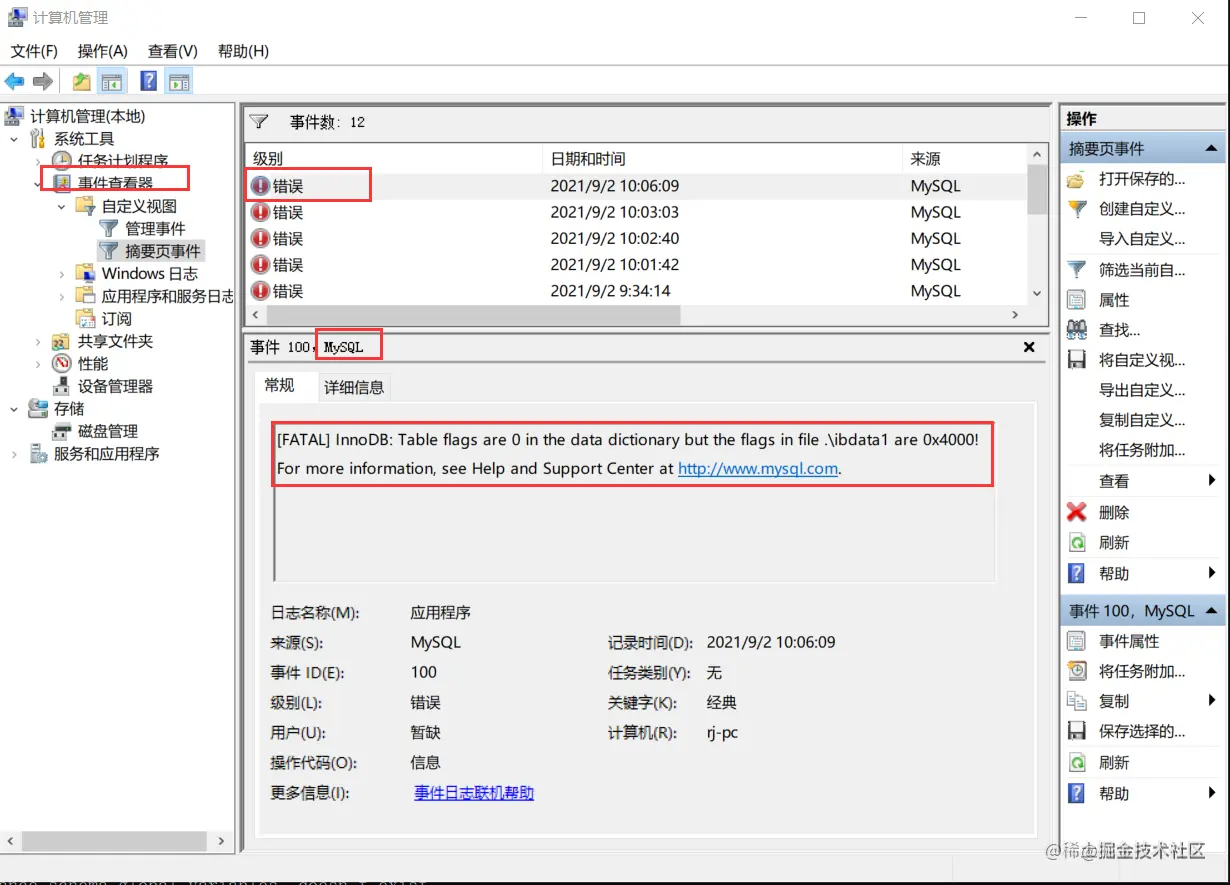Click 复制自定义... in actions pane

(x=1142, y=420)
